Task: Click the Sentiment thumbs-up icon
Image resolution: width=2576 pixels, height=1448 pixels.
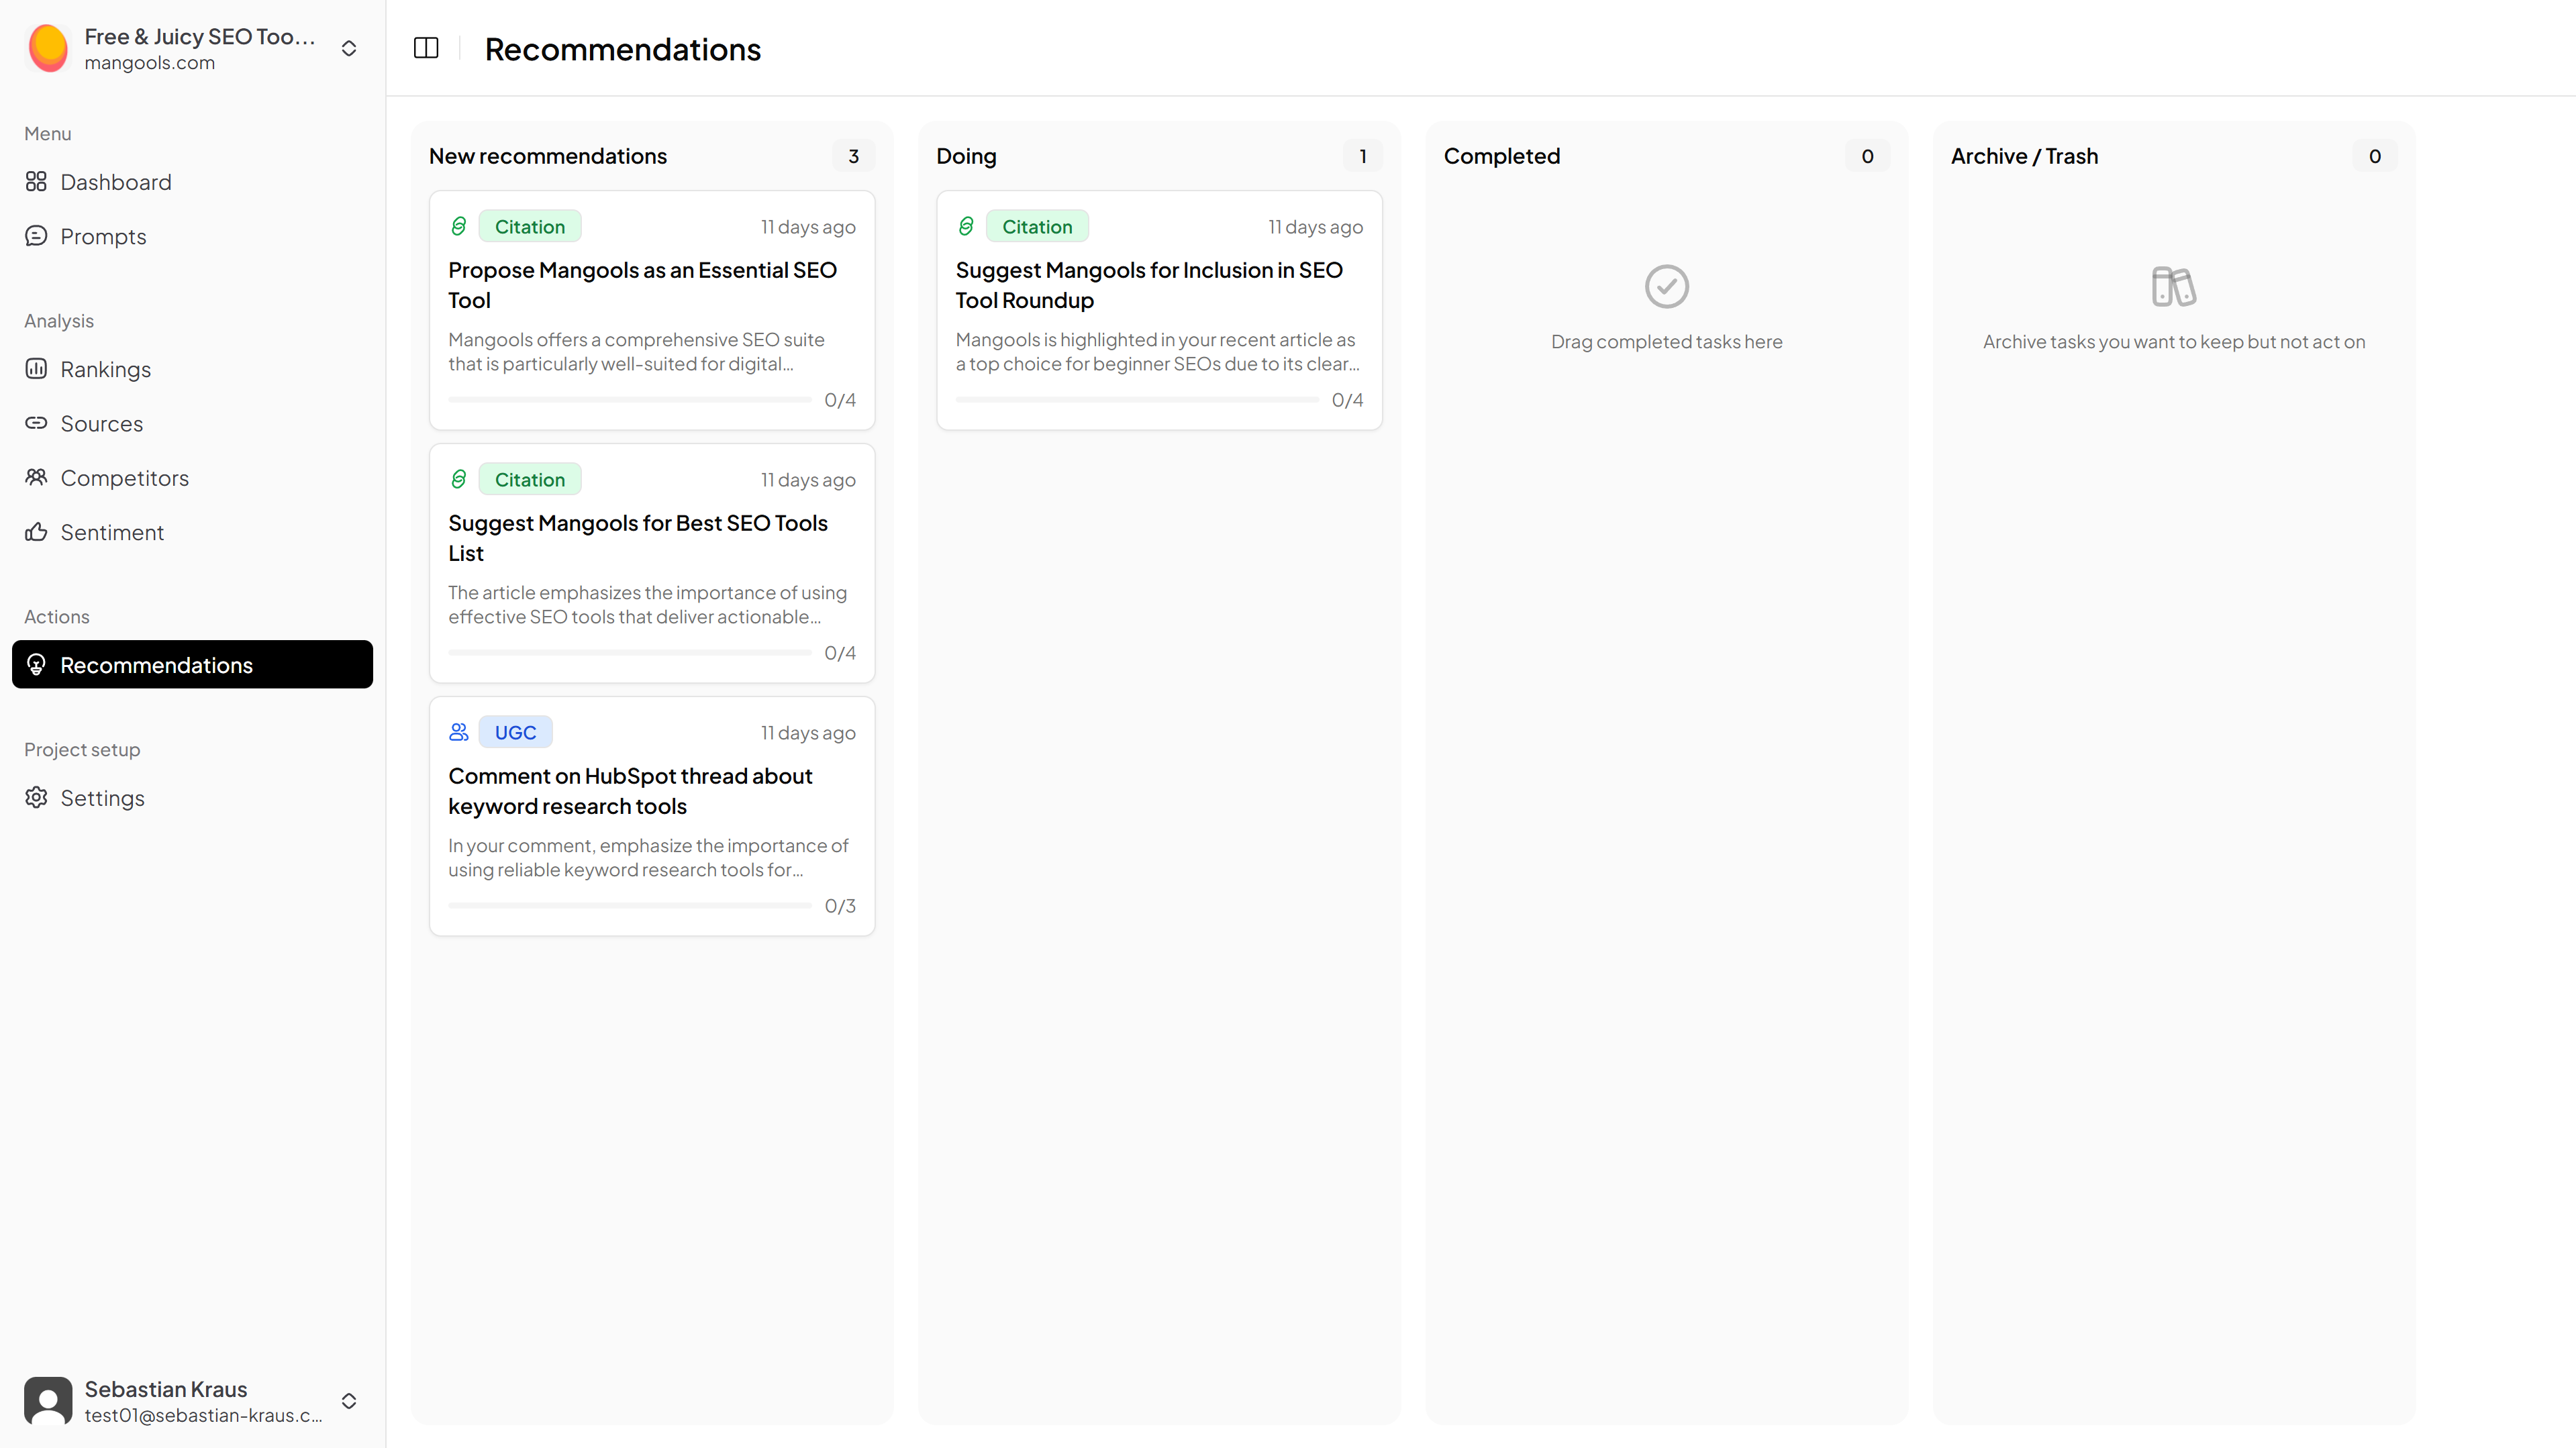Action: [36, 532]
